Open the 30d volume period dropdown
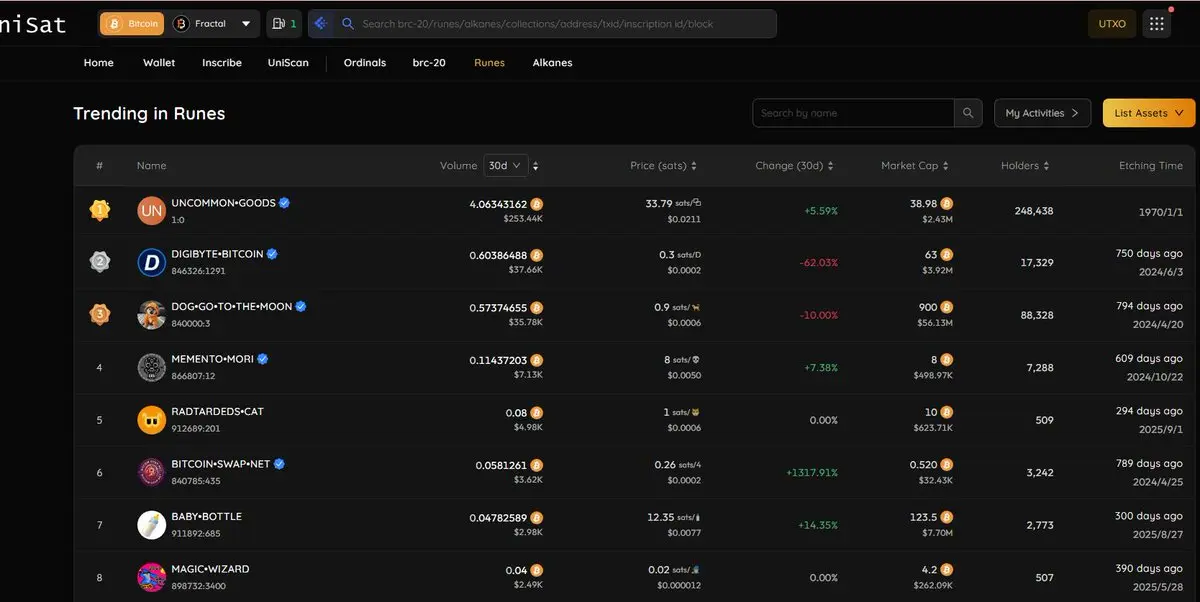The height and width of the screenshot is (602, 1200). tap(506, 165)
